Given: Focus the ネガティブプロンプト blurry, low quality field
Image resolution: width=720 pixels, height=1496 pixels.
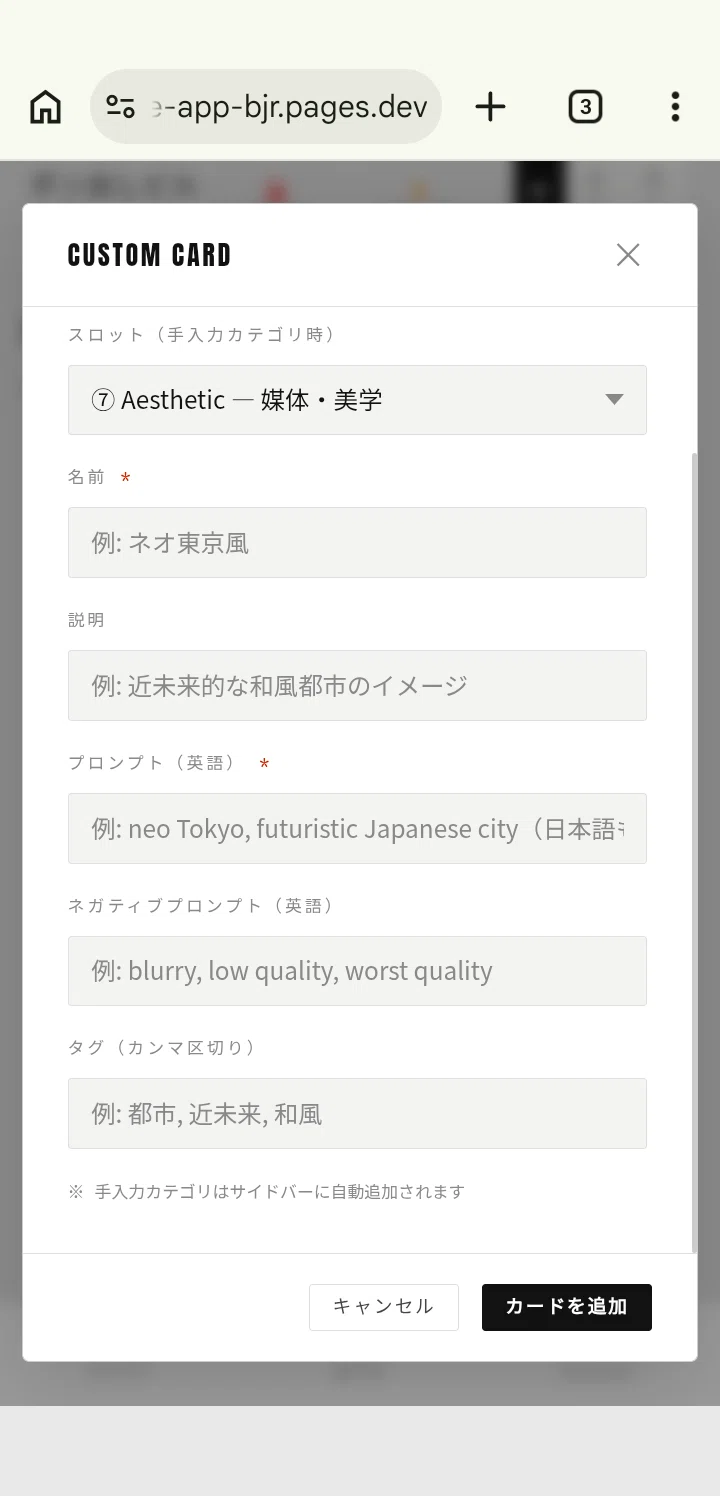Looking at the screenshot, I should pyautogui.click(x=357, y=971).
